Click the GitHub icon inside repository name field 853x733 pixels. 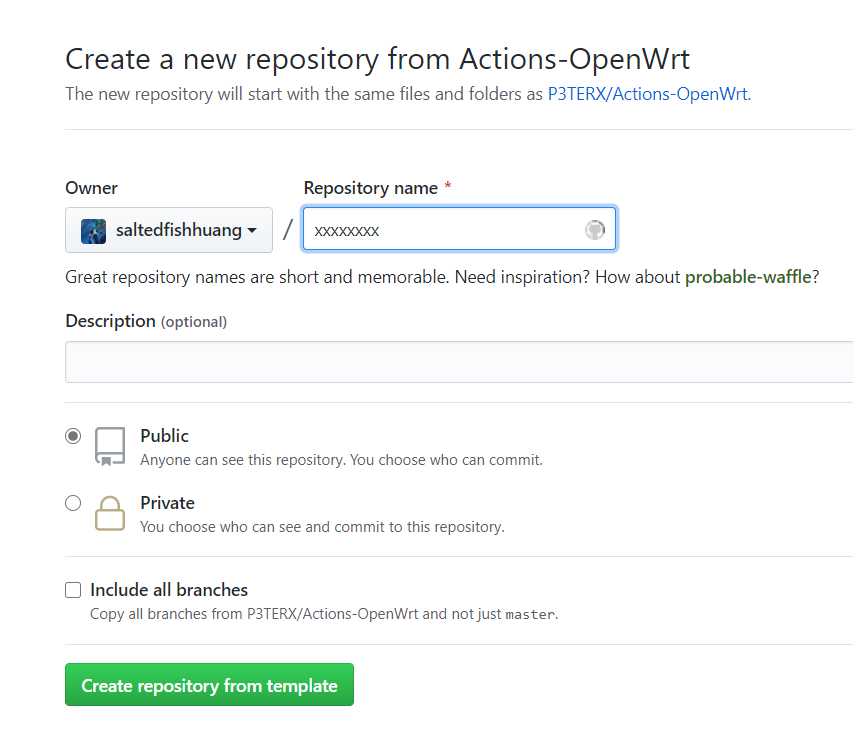coord(595,230)
